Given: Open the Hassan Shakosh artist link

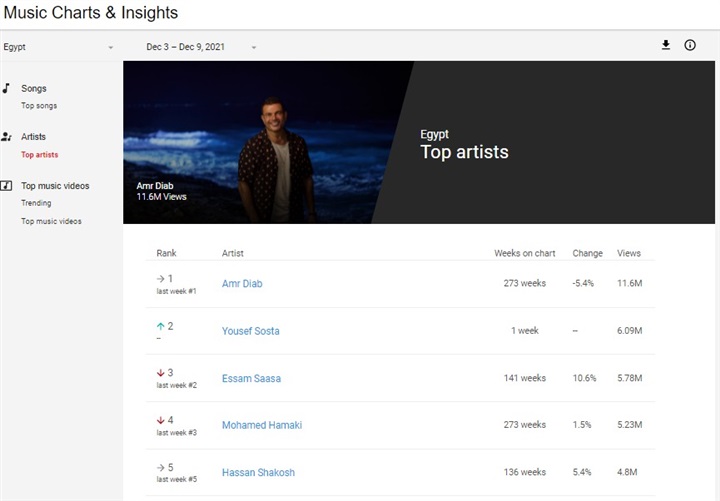Looking at the screenshot, I should click(258, 473).
